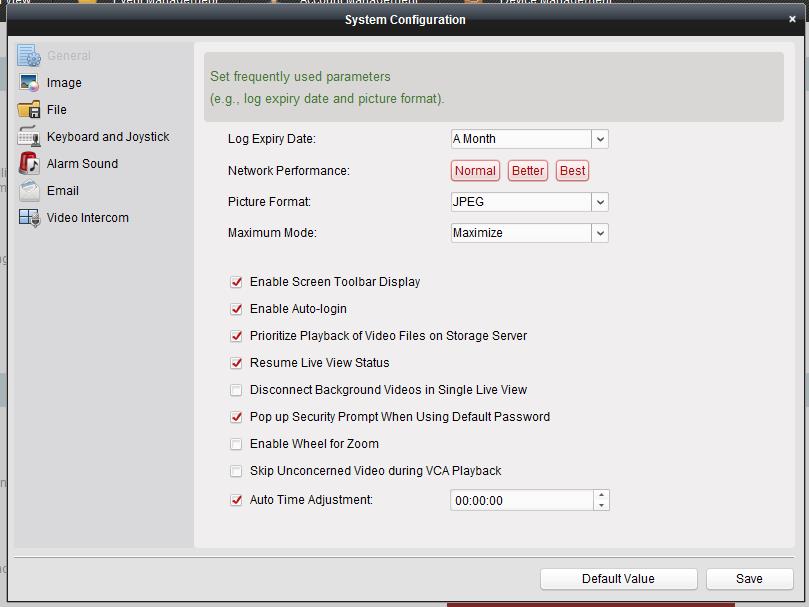
Task: Uncheck Enable Auto-login
Action: (x=237, y=309)
